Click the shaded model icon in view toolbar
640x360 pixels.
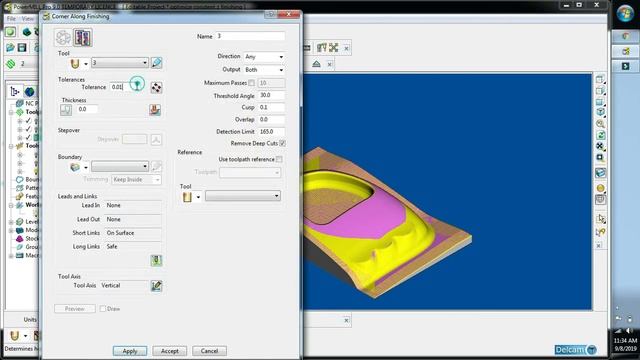pyautogui.click(x=600, y=173)
